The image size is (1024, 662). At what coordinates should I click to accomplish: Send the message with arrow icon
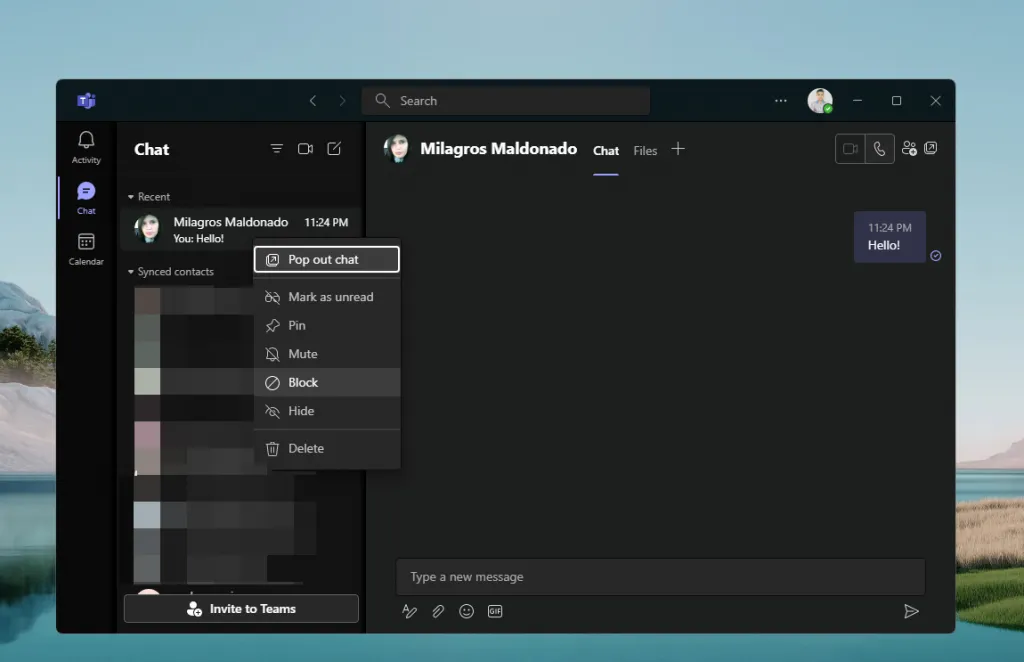click(x=911, y=611)
